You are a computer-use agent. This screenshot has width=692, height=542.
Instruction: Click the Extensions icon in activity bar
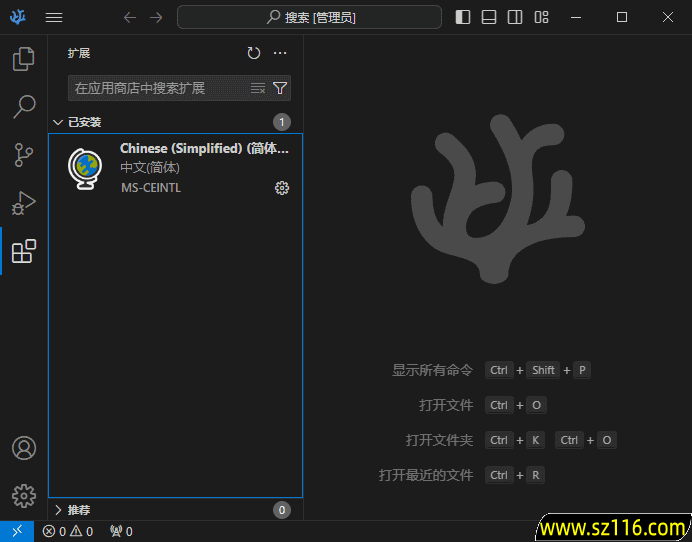[x=23, y=251]
